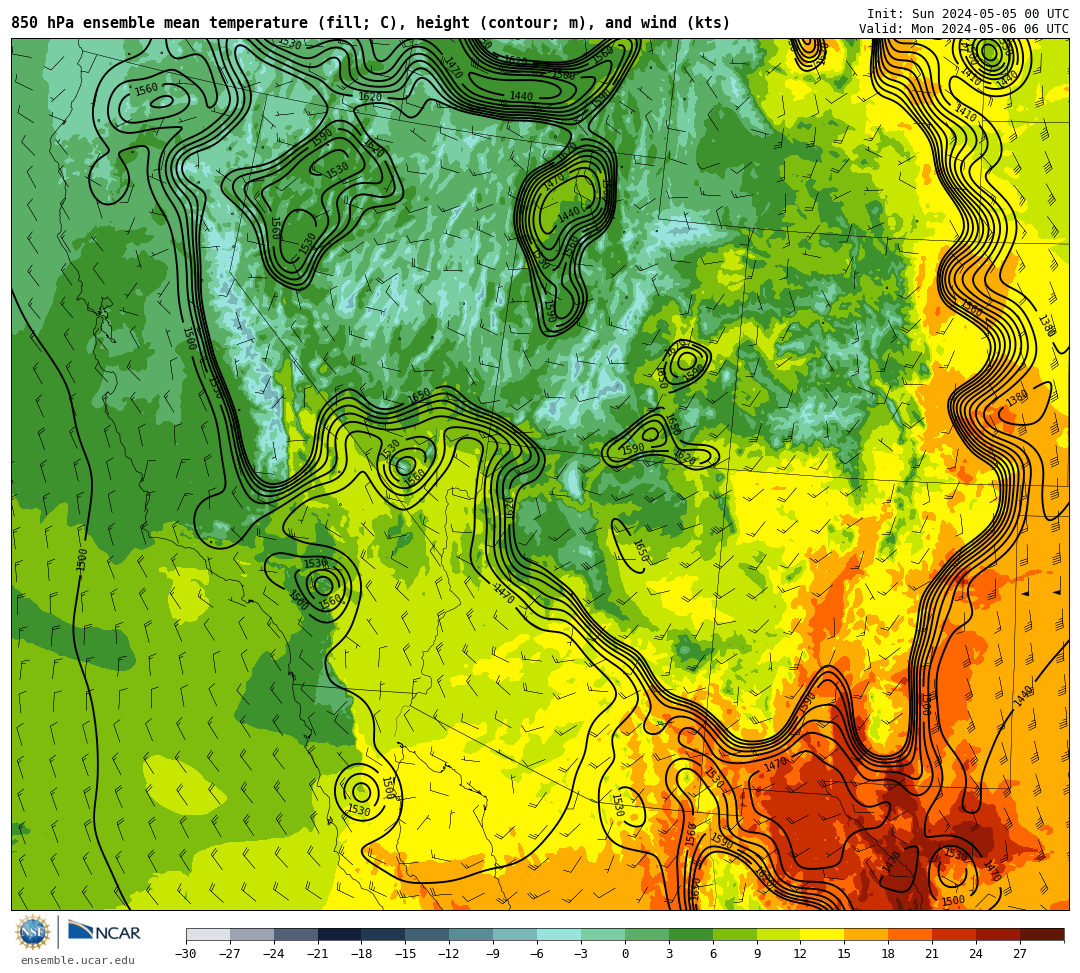Click the Init: Sun 2024-05-05 00 UTC text
1080x973 pixels.
[x=968, y=14]
